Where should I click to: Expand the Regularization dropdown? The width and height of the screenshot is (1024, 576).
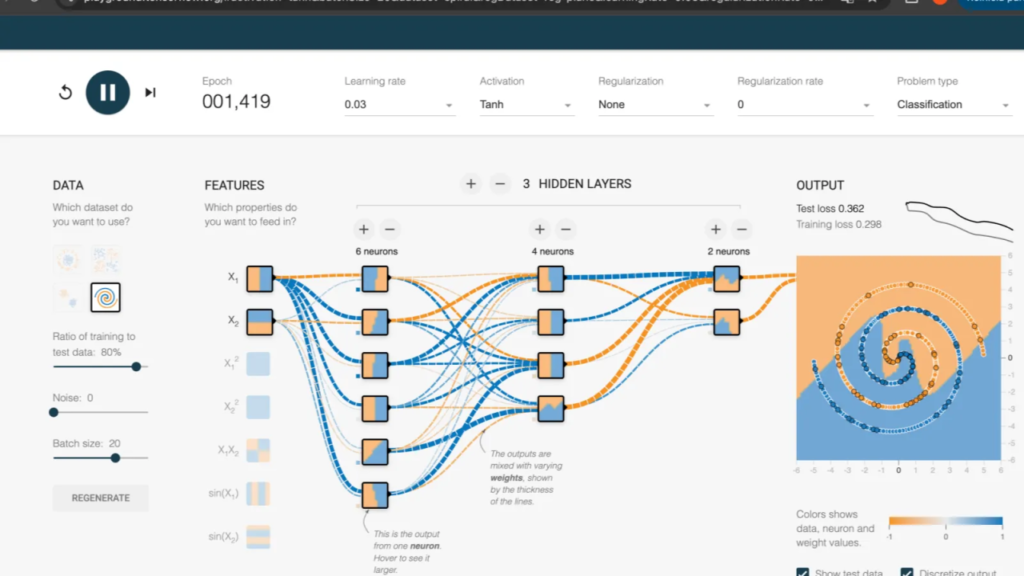point(655,104)
